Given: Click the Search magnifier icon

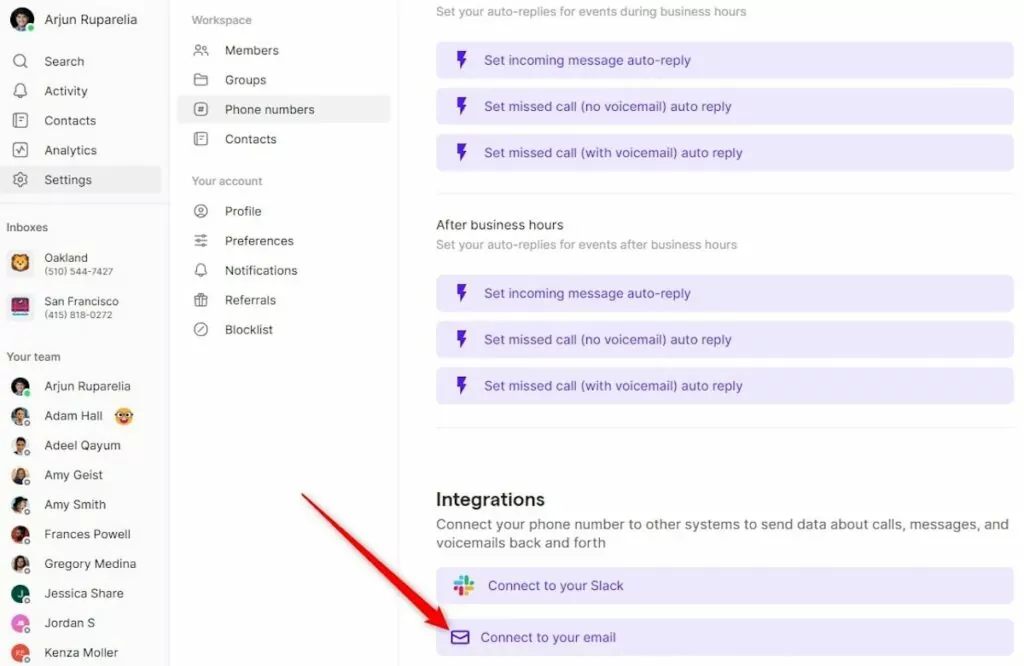Looking at the screenshot, I should 20,61.
